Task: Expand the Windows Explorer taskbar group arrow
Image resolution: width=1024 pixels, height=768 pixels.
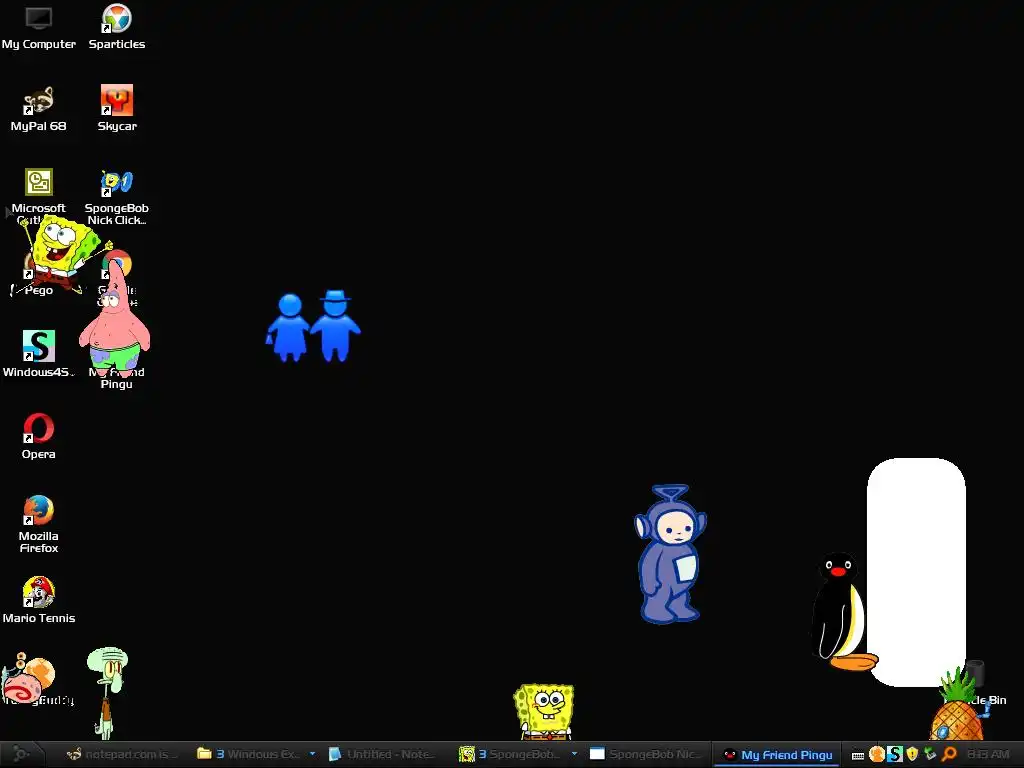Action: click(312, 754)
